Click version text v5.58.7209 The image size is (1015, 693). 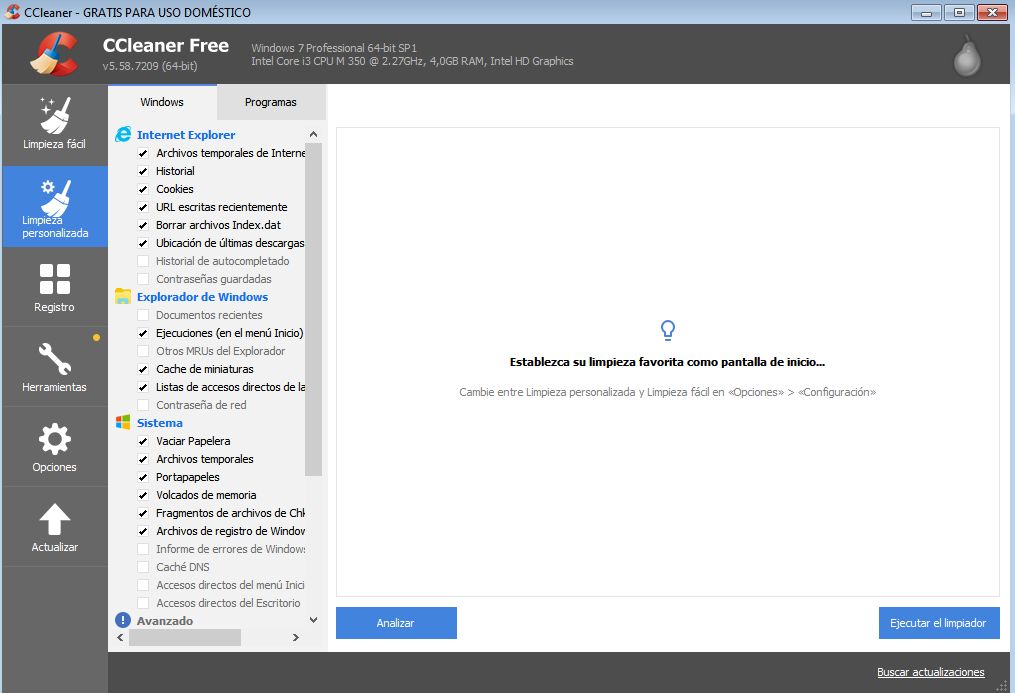click(x=150, y=66)
